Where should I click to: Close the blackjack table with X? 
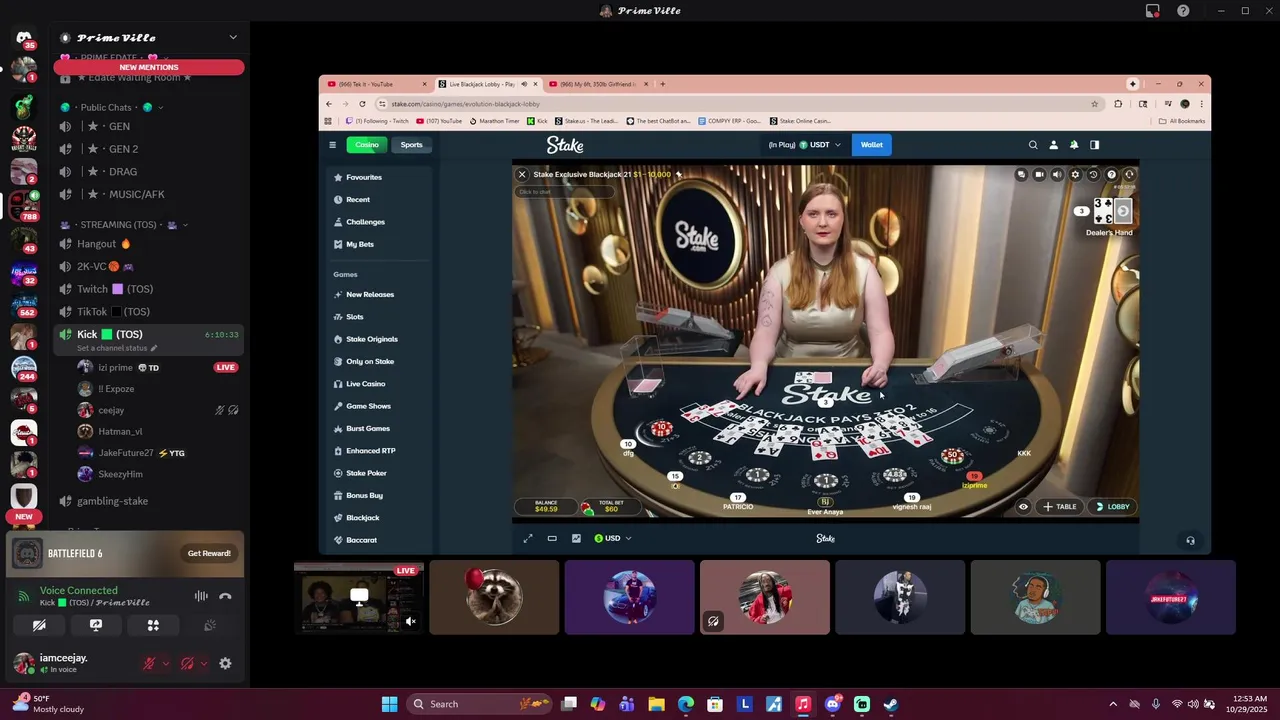point(521,174)
